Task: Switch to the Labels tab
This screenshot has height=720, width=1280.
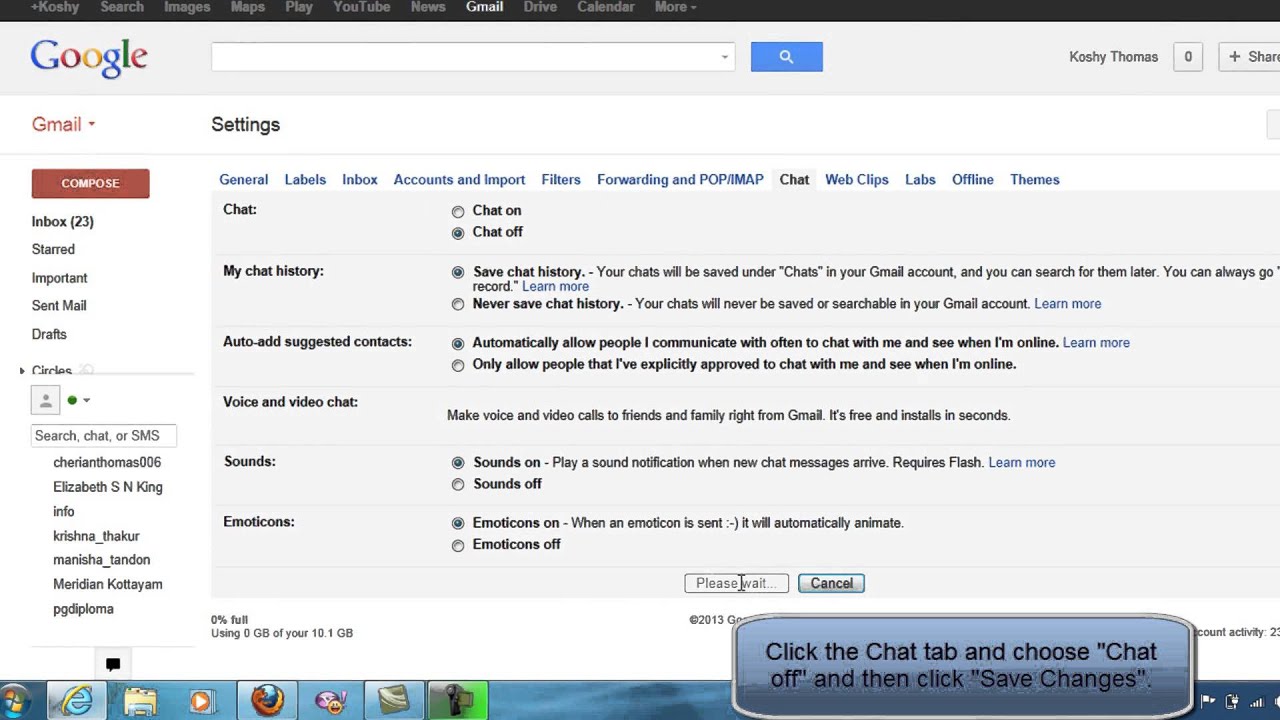Action: (305, 180)
